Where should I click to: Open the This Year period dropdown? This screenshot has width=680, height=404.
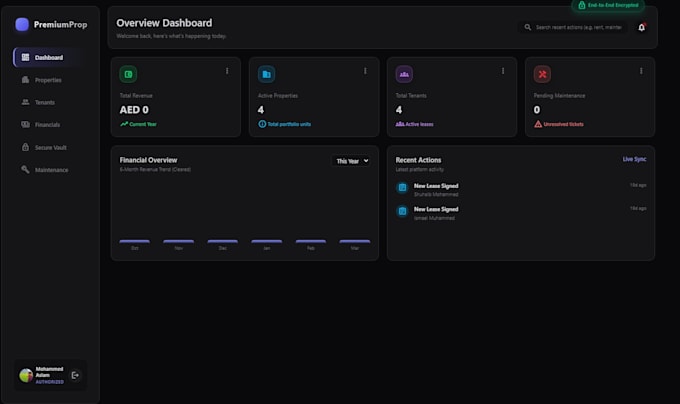tap(351, 161)
